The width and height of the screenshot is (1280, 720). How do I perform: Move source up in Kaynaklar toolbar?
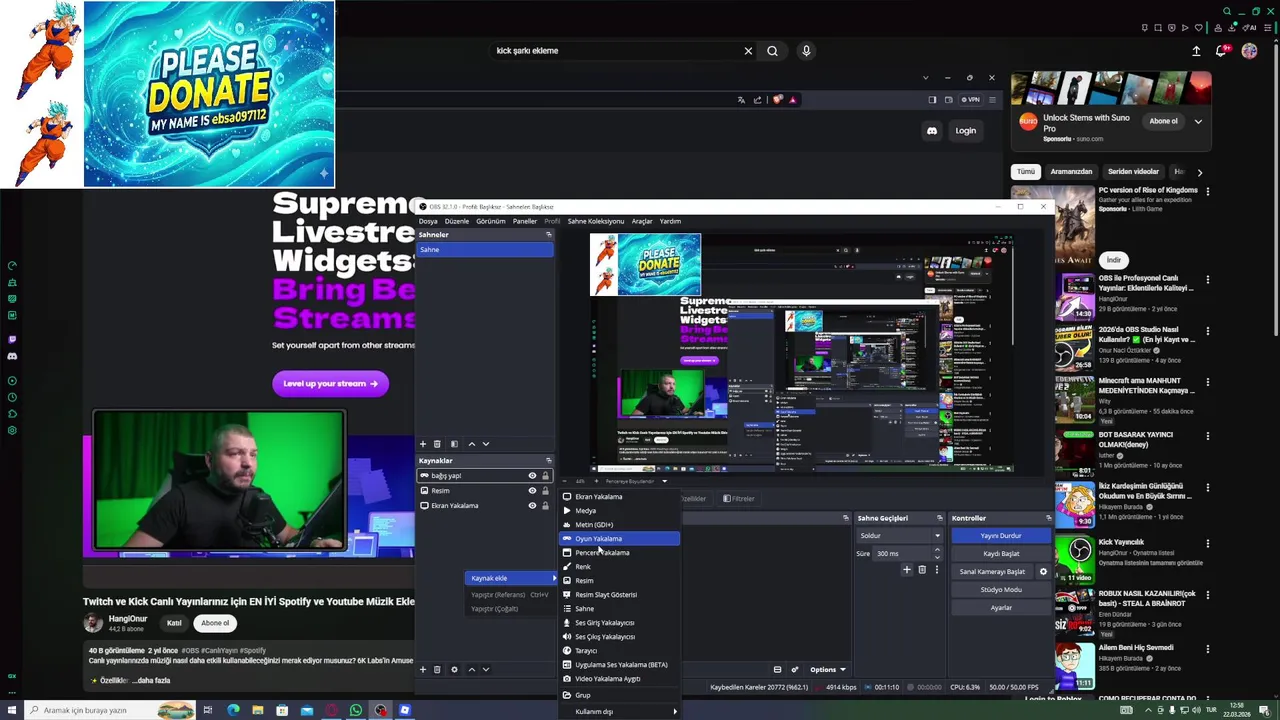coord(472,670)
